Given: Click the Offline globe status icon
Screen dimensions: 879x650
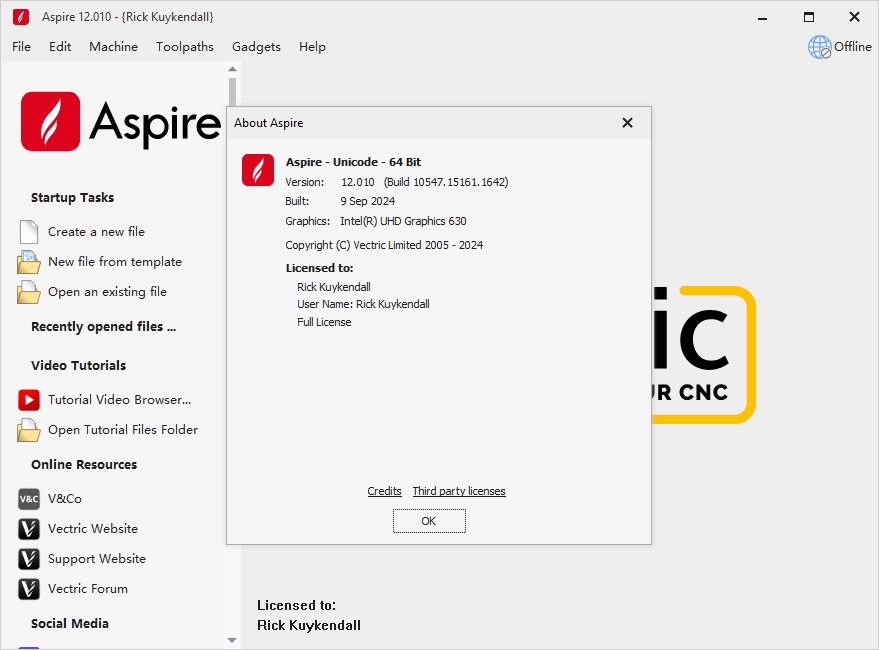Looking at the screenshot, I should pyautogui.click(x=820, y=47).
